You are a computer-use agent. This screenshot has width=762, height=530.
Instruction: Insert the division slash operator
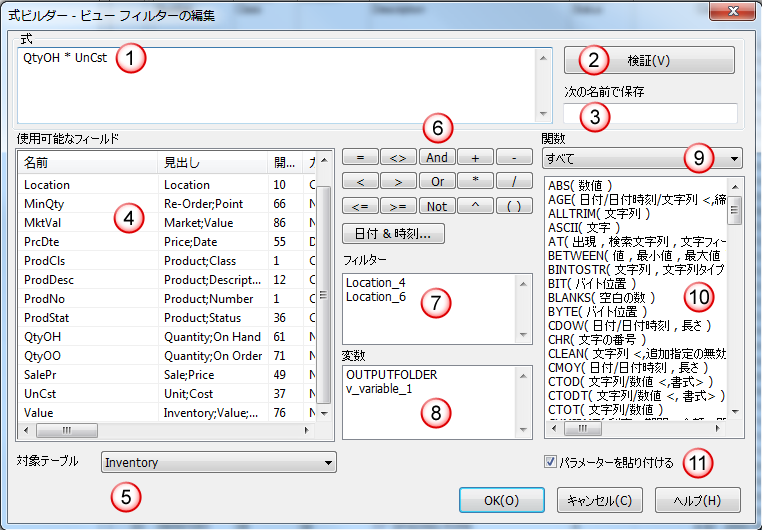(x=513, y=182)
